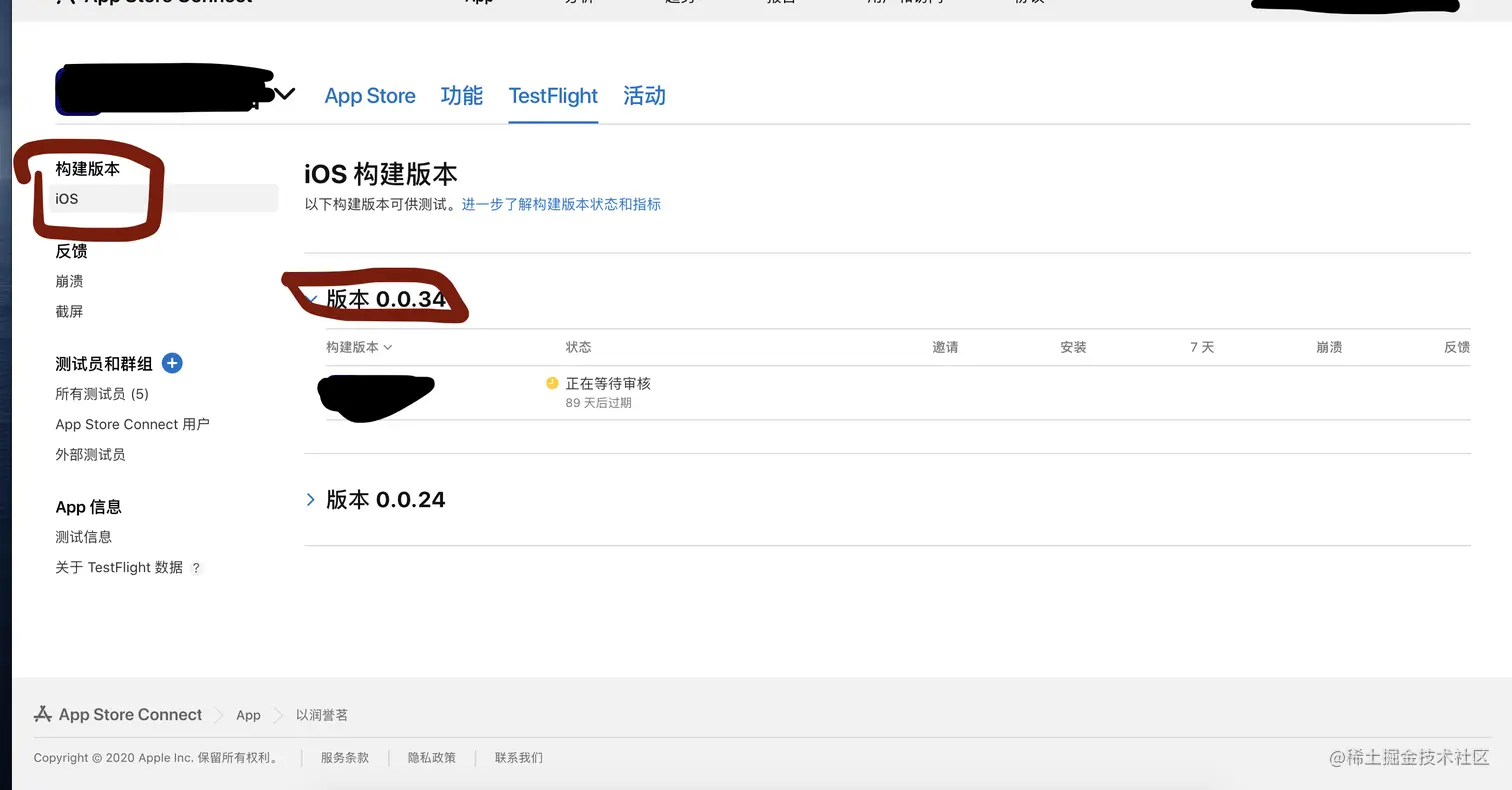Open 截屏 feedback in the sidebar
This screenshot has width=1512, height=790.
click(x=69, y=311)
